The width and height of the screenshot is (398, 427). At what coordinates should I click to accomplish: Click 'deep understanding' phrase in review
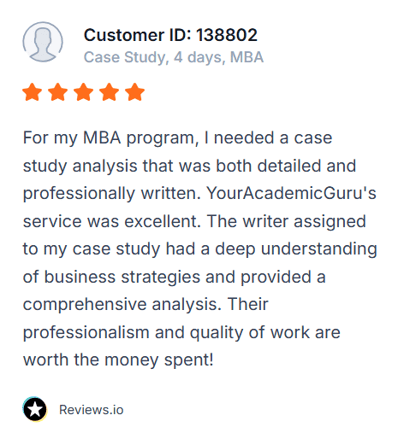point(296,250)
